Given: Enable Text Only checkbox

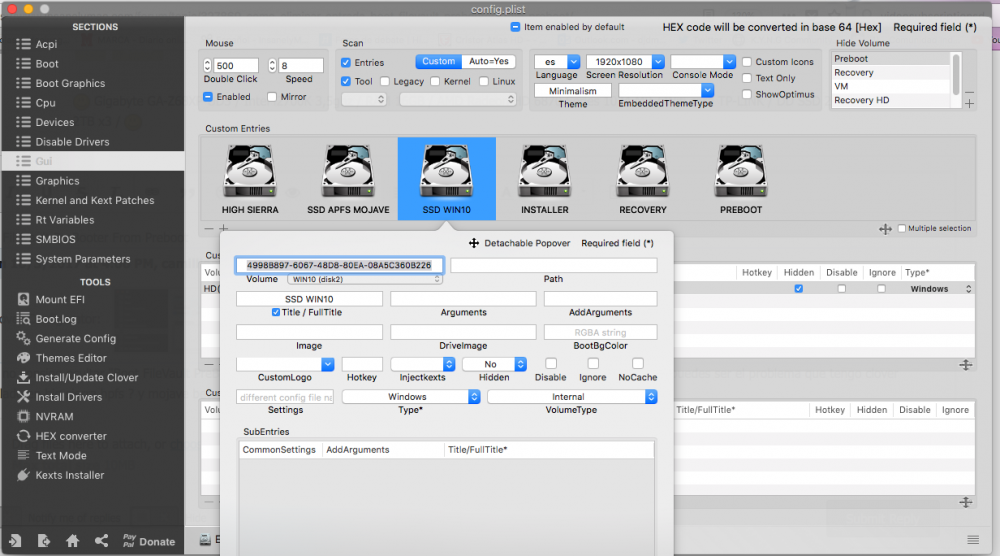Looking at the screenshot, I should pos(747,78).
